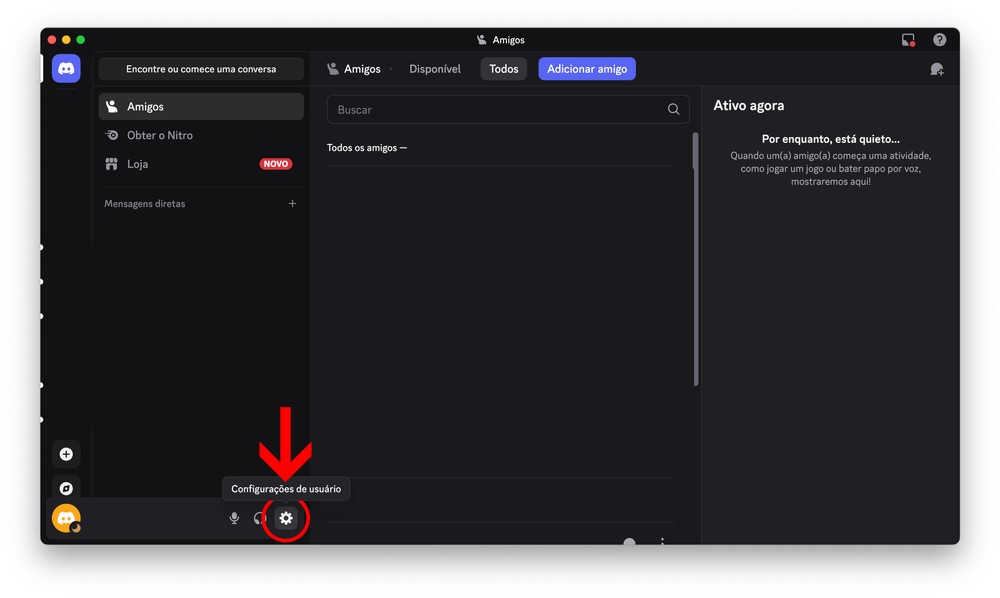
Task: Click 'Encontre ou comece uma conversa'
Action: pos(201,69)
